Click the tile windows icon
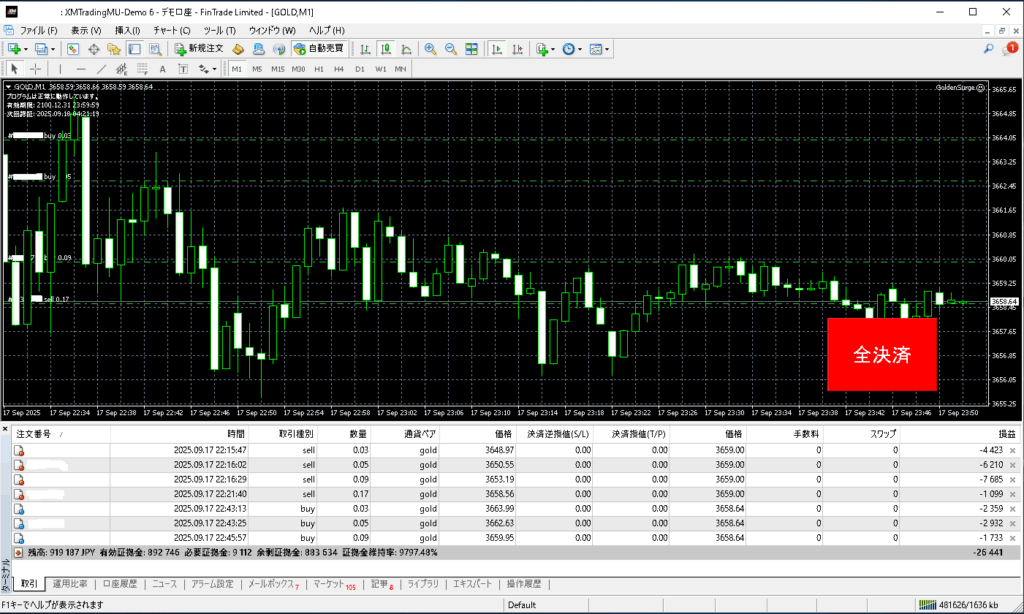 [471, 48]
